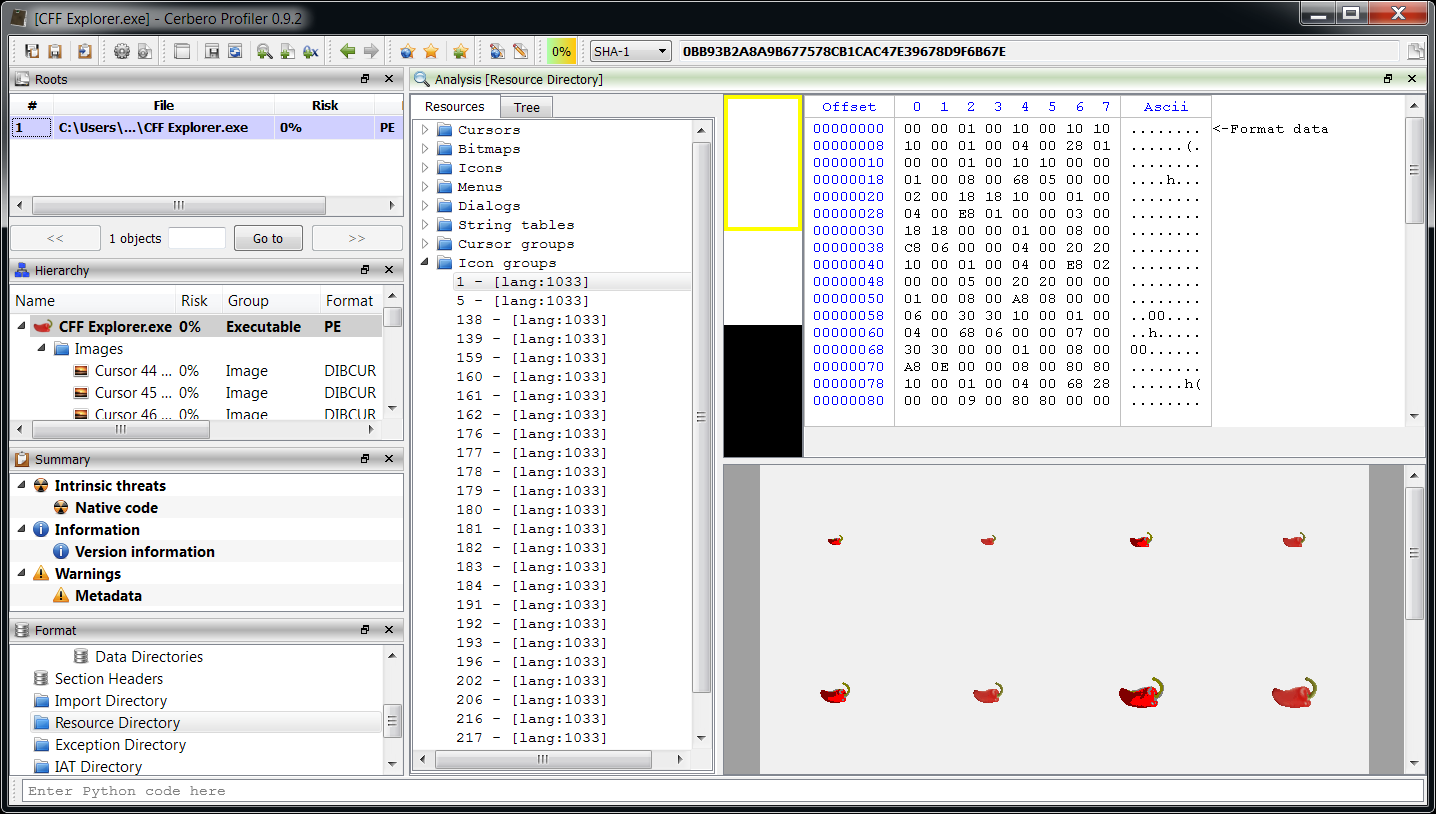Select Native code under Intrinsic threats

117,508
